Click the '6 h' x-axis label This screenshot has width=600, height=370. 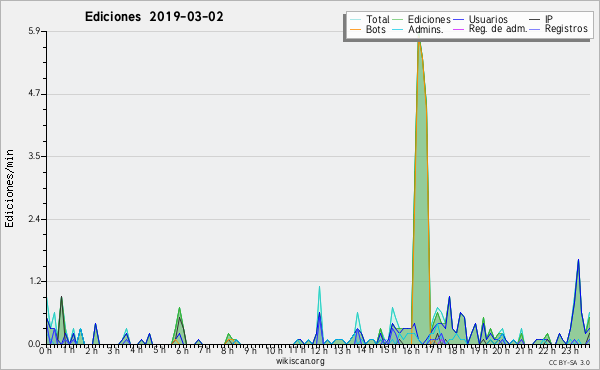coord(182,350)
